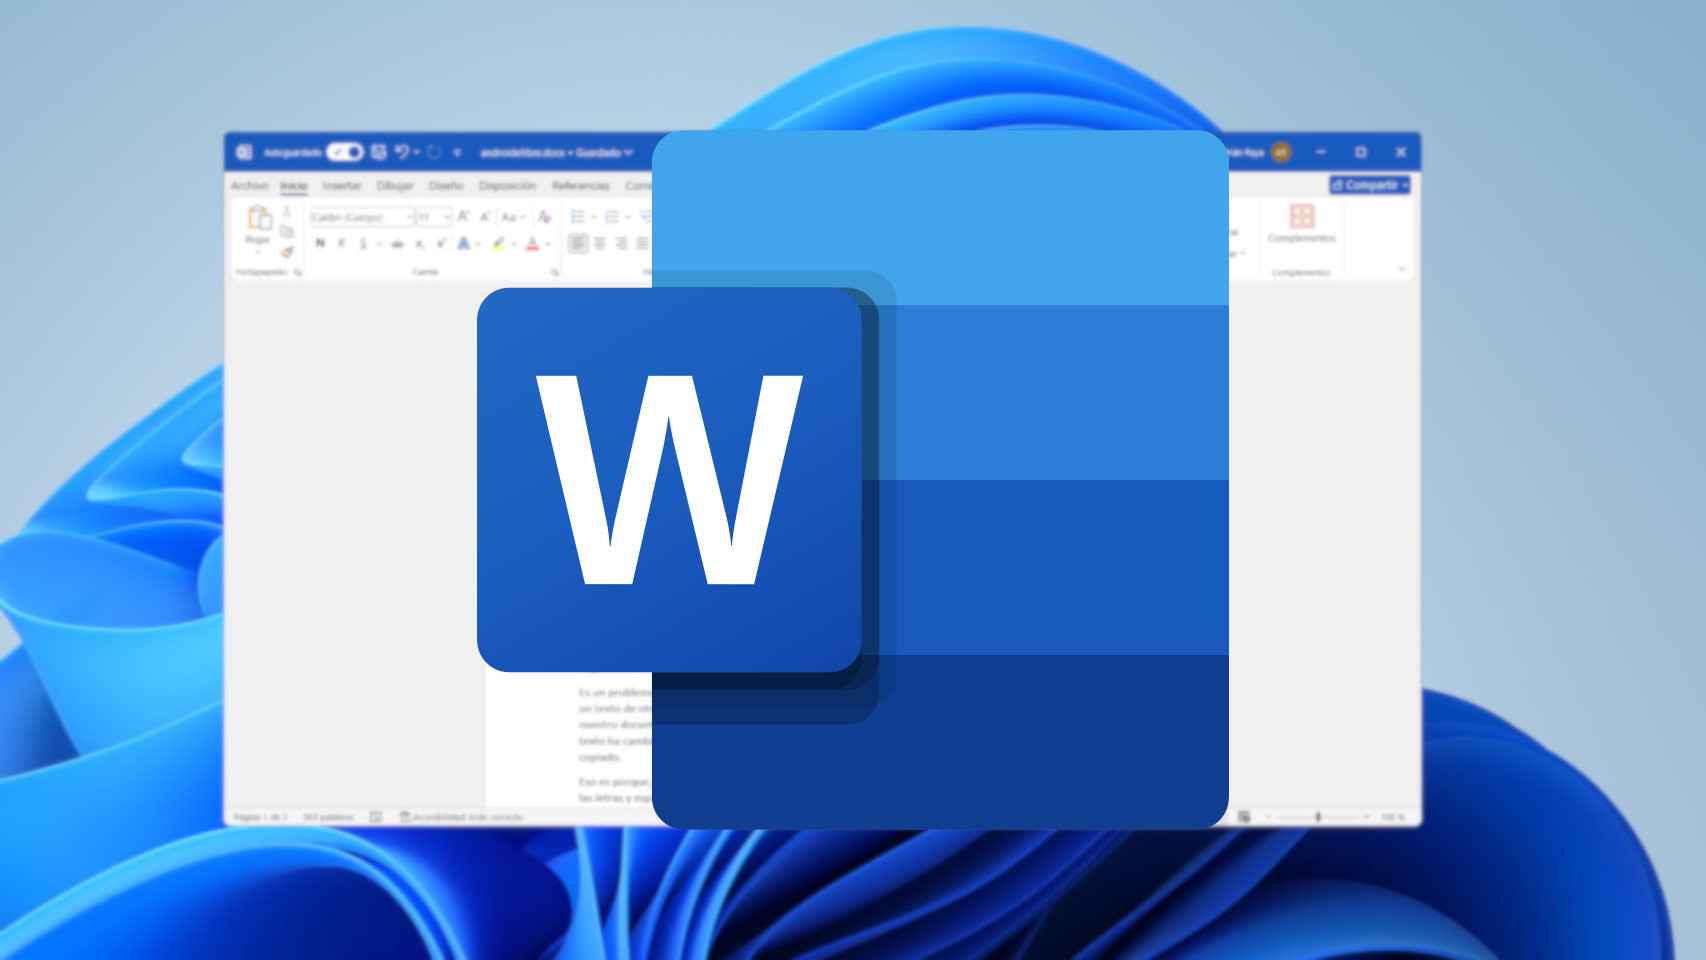Apply the red font color
Screen dimensions: 1706x960
(533, 244)
